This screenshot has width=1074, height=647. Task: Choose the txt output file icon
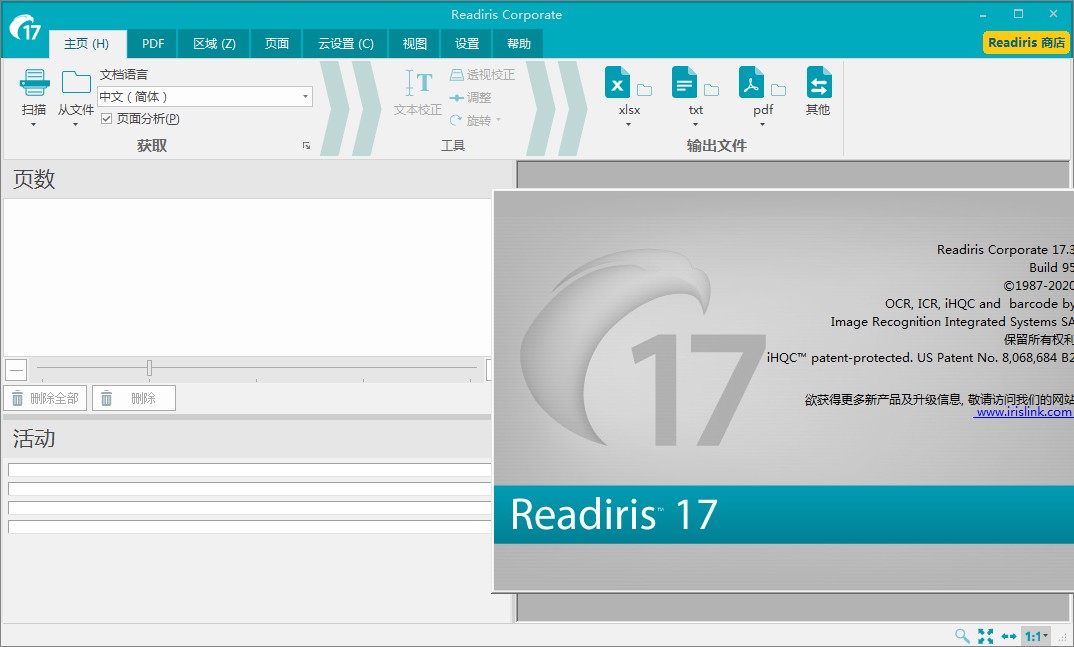click(684, 83)
